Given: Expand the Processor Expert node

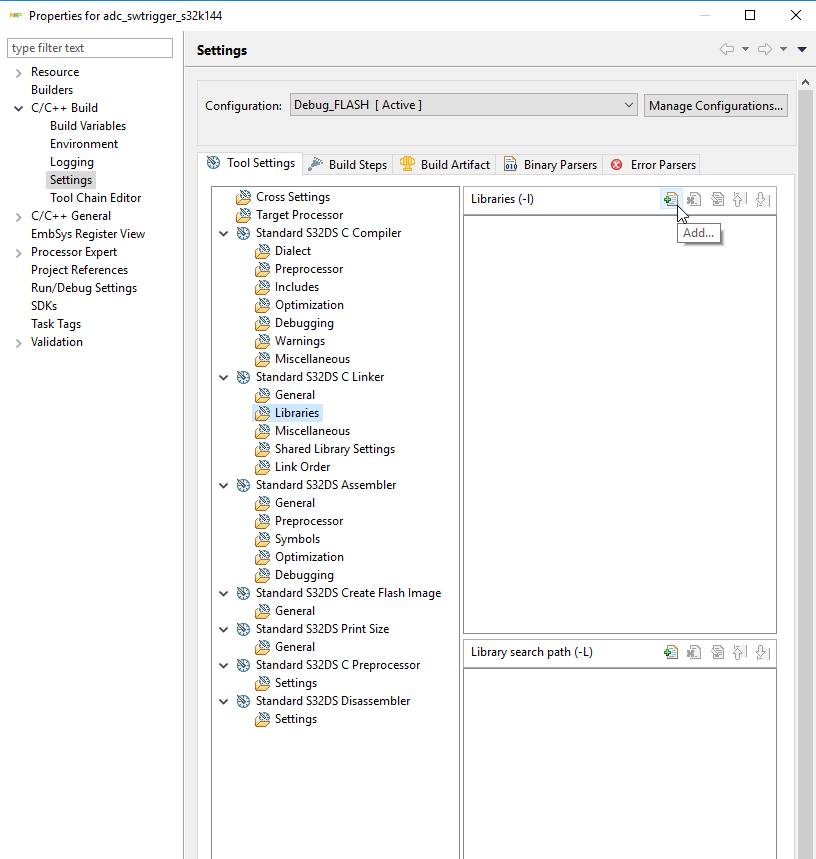Looking at the screenshot, I should coord(19,253).
